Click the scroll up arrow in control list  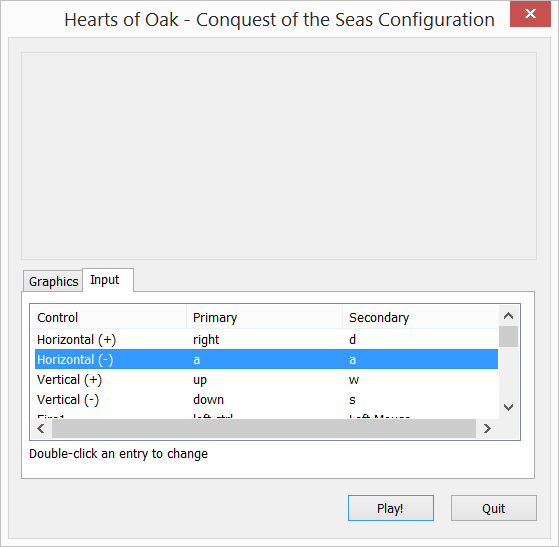pos(508,316)
